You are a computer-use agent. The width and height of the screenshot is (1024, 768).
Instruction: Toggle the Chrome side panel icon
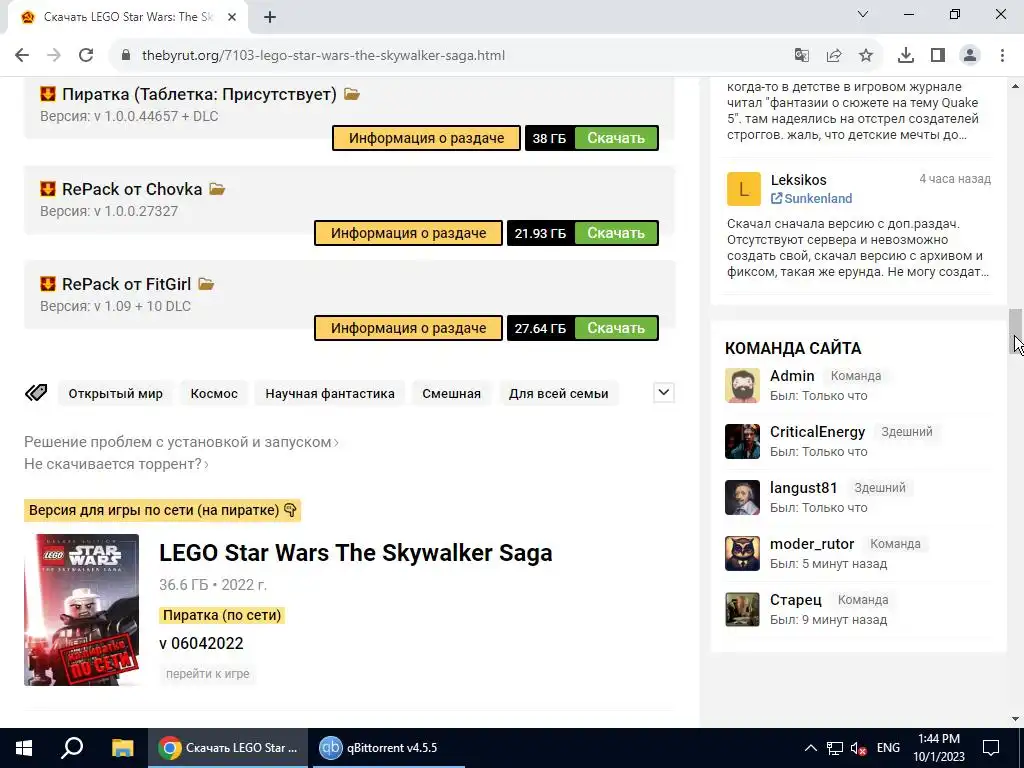[x=938, y=56]
